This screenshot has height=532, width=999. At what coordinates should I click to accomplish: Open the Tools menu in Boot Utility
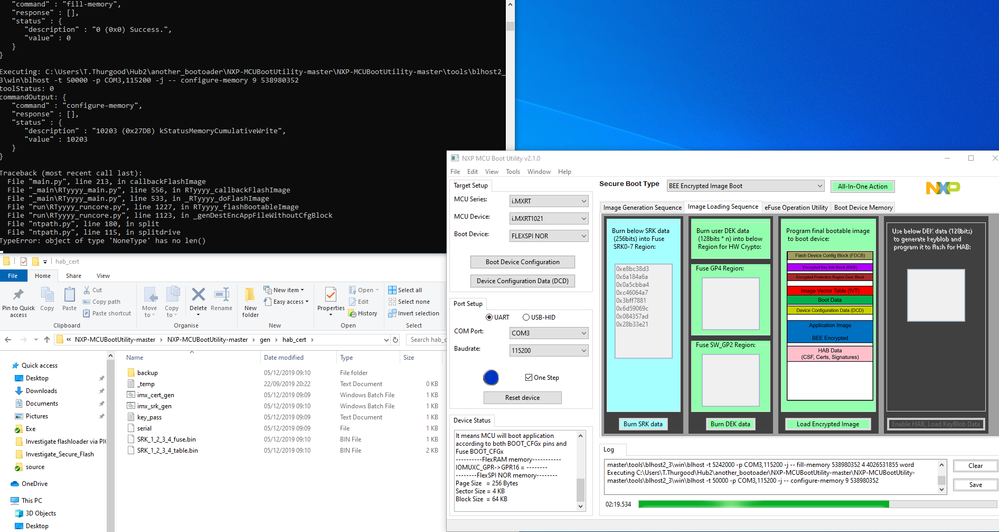point(513,172)
